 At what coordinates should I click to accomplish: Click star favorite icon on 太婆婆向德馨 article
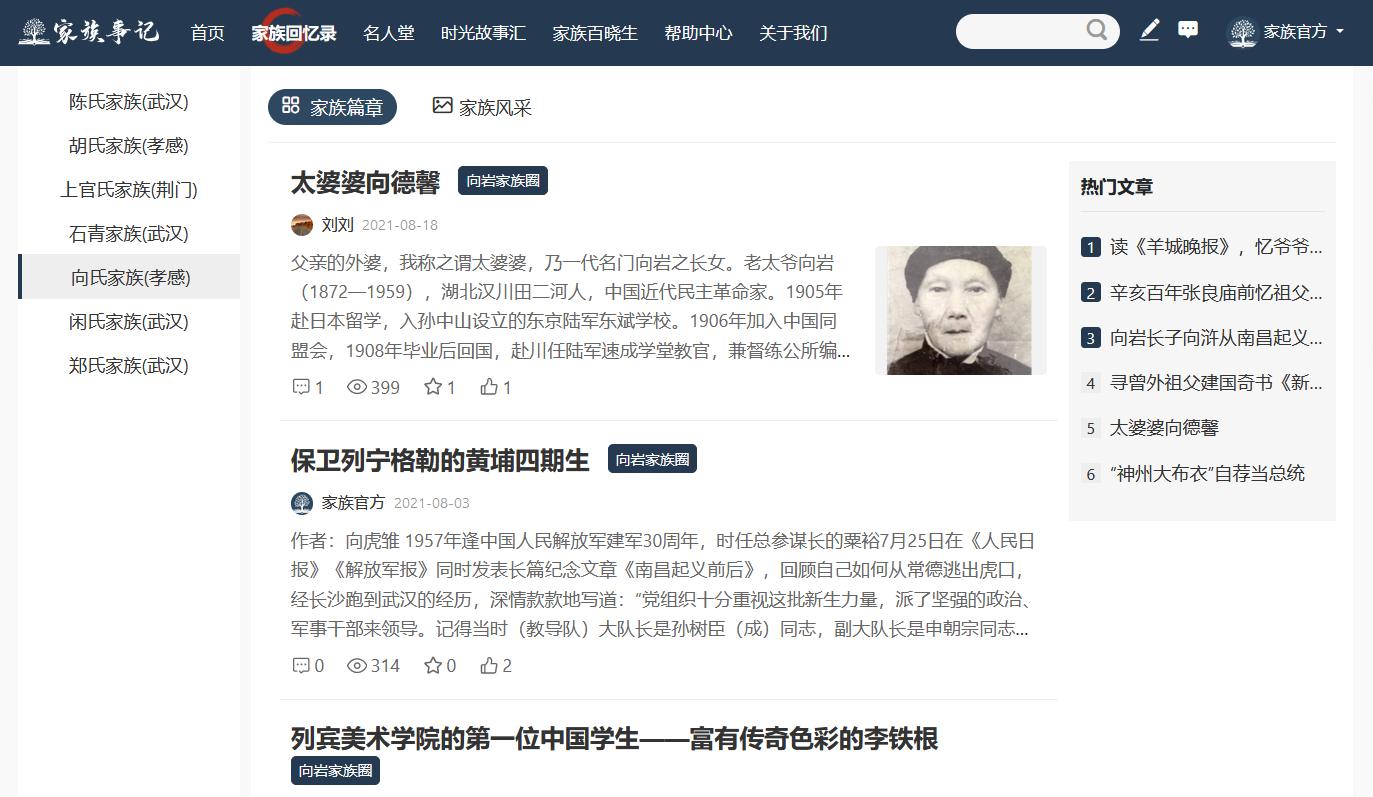(433, 387)
